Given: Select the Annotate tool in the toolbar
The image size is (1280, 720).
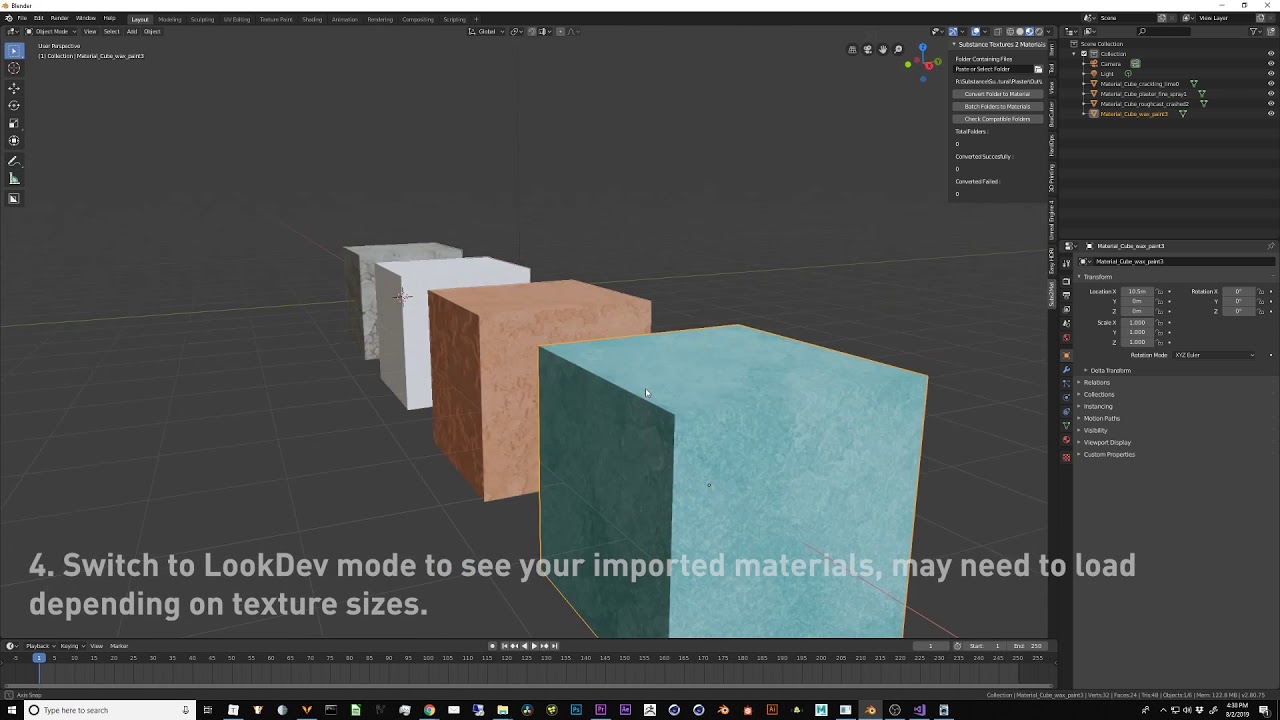Looking at the screenshot, I should click(14, 161).
